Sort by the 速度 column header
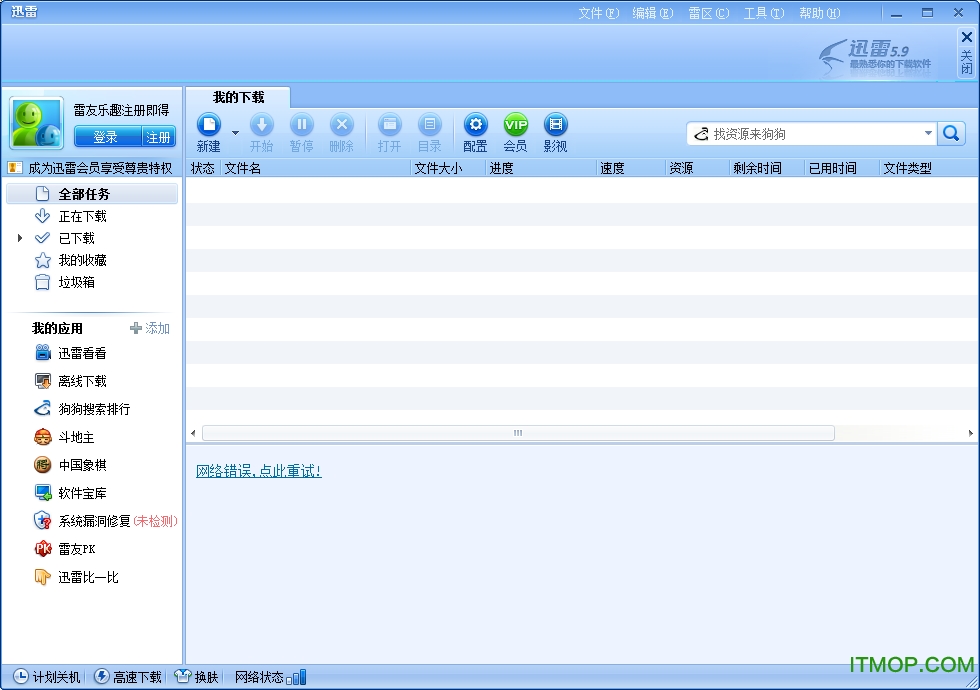Viewport: 980px width, 690px height. (x=631, y=168)
